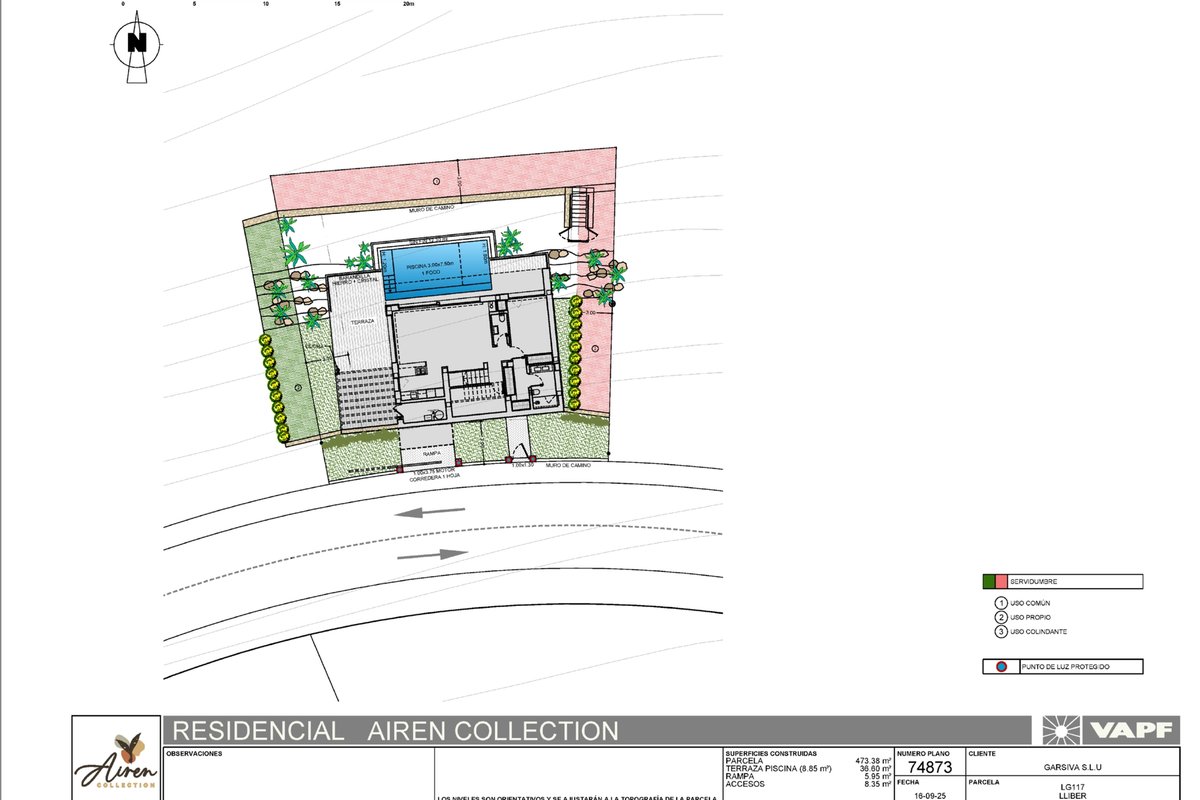The height and width of the screenshot is (800, 1200).
Task: Click the plan number 74873
Action: (x=929, y=767)
